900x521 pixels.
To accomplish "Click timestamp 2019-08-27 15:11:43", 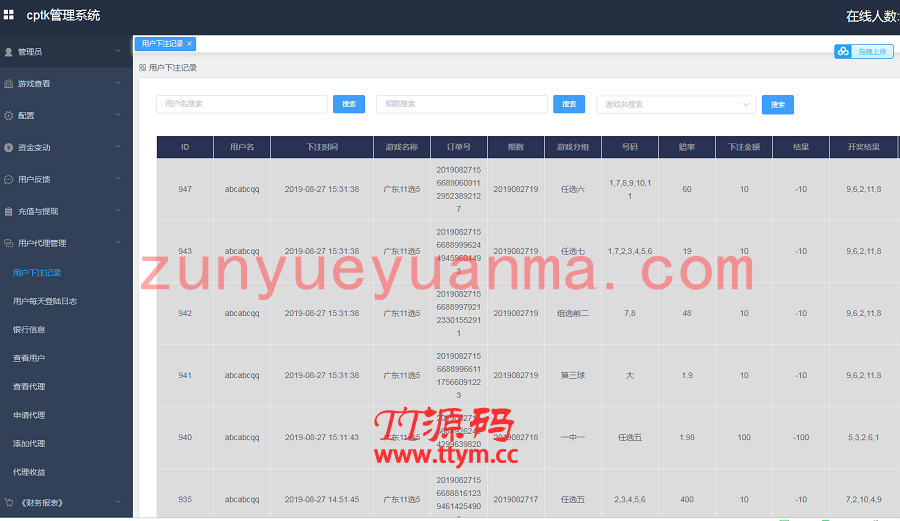I will coord(321,437).
